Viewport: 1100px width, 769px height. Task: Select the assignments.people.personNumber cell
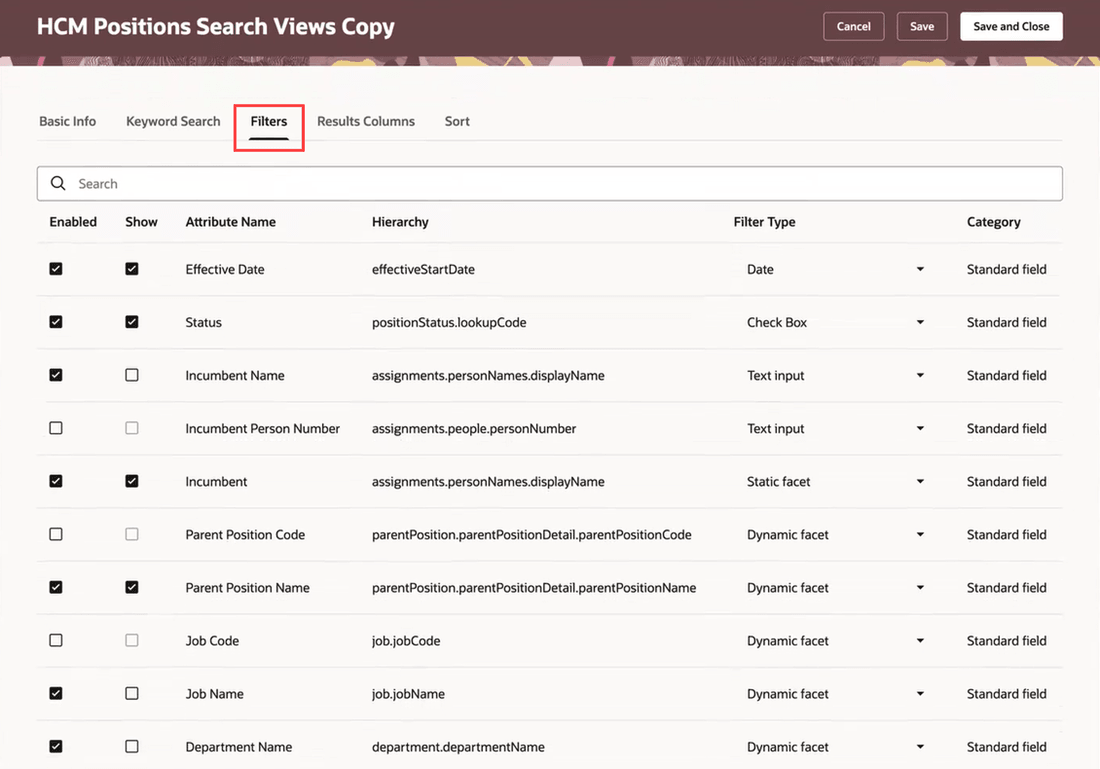point(474,429)
